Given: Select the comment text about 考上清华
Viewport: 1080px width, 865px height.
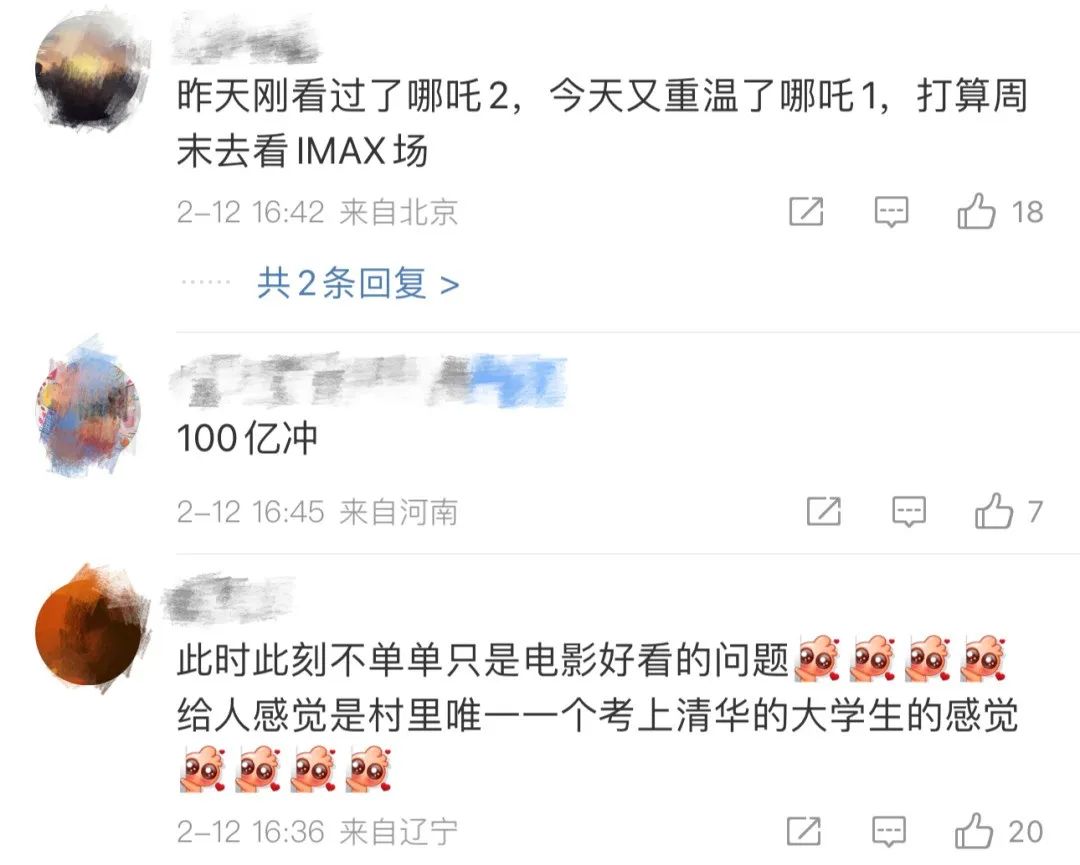Looking at the screenshot, I should [598, 713].
